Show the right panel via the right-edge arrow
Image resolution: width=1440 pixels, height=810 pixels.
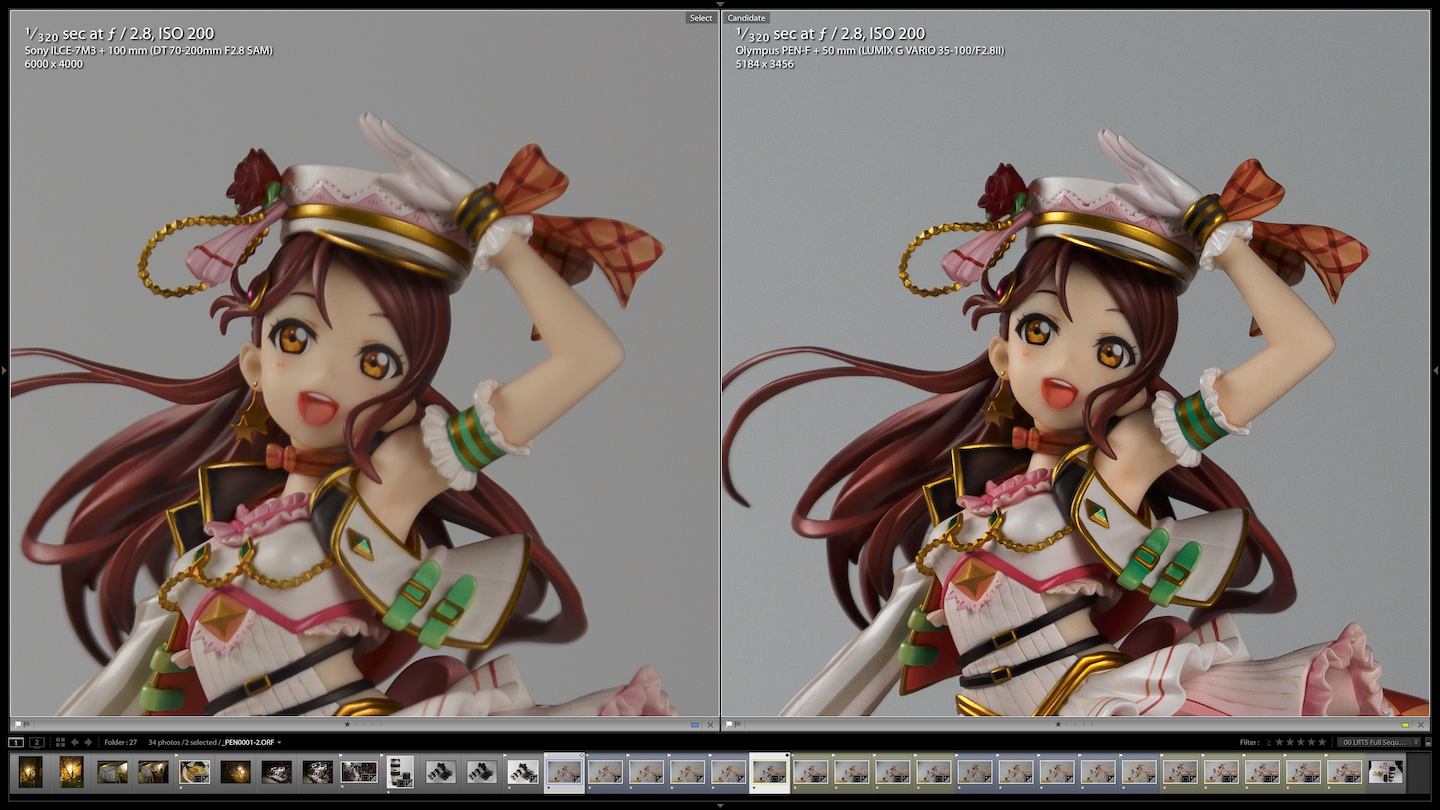click(x=1436, y=370)
